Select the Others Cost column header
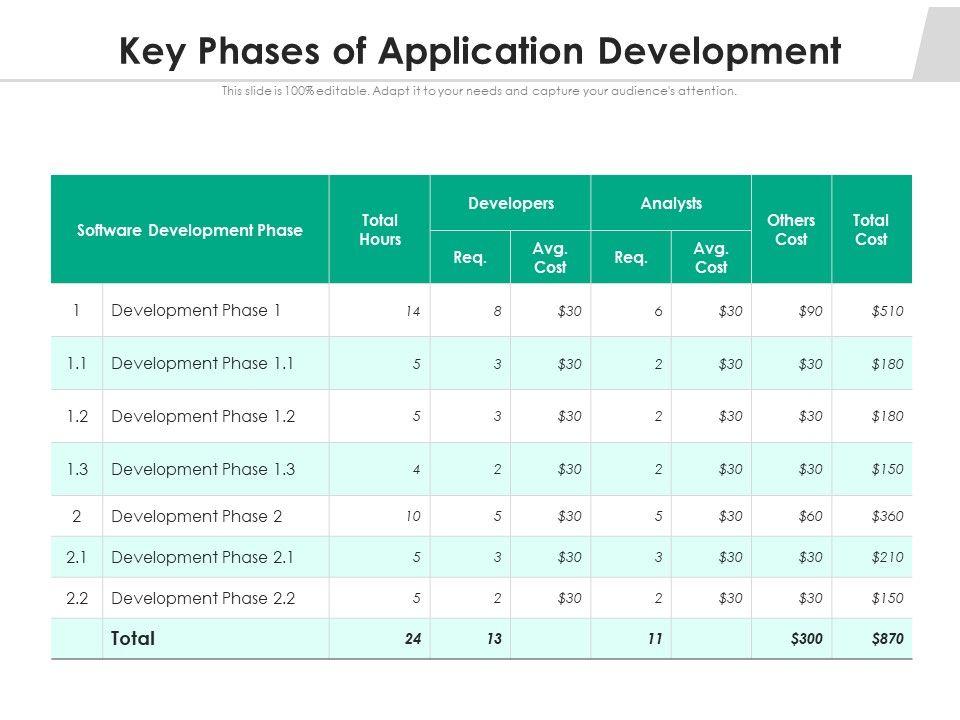The image size is (960, 720). click(x=791, y=230)
